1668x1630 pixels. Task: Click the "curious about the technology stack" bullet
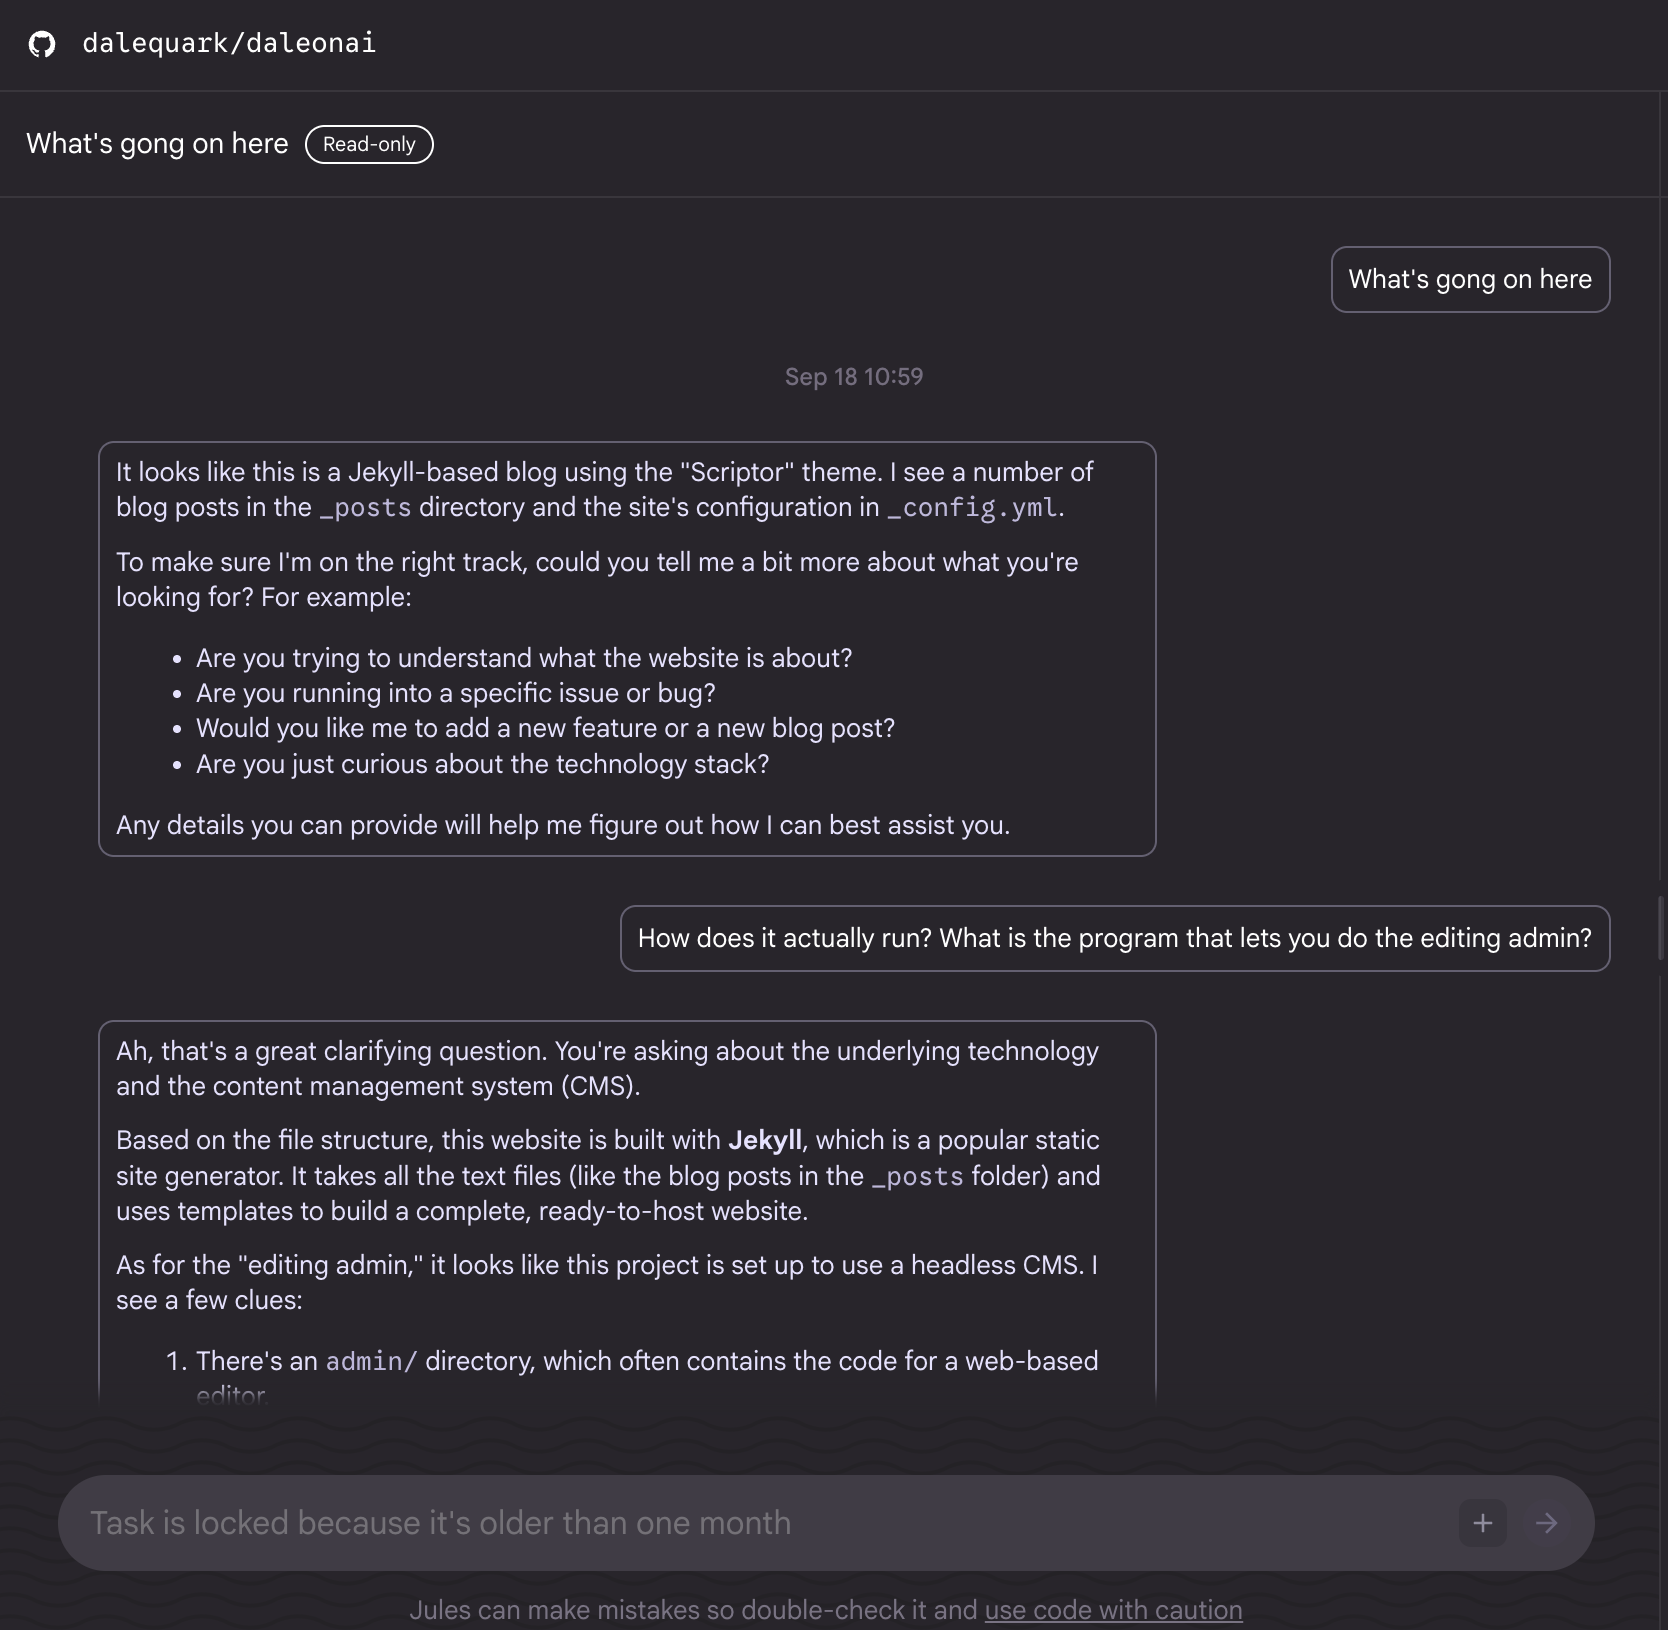(x=482, y=764)
